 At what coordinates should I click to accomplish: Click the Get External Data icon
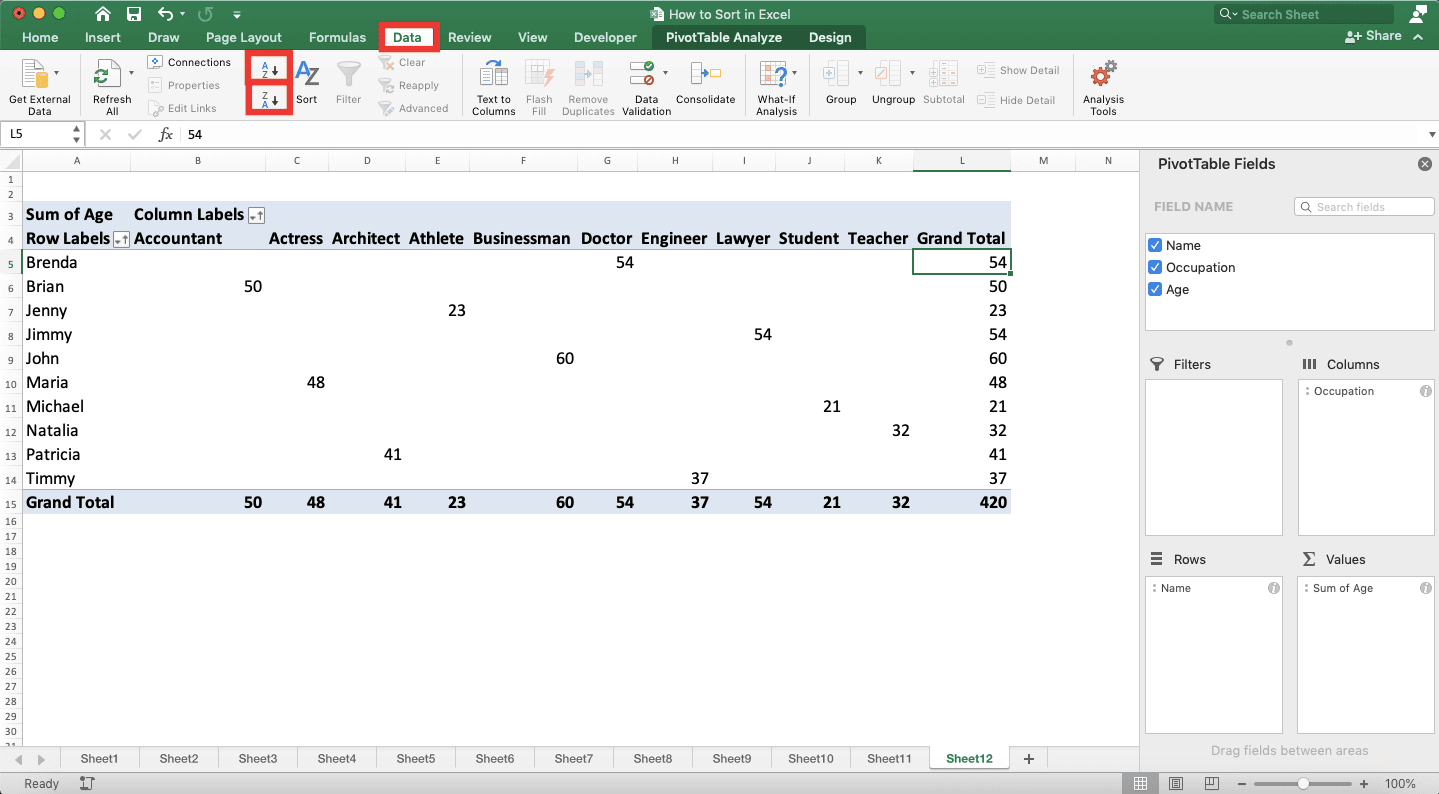click(35, 74)
